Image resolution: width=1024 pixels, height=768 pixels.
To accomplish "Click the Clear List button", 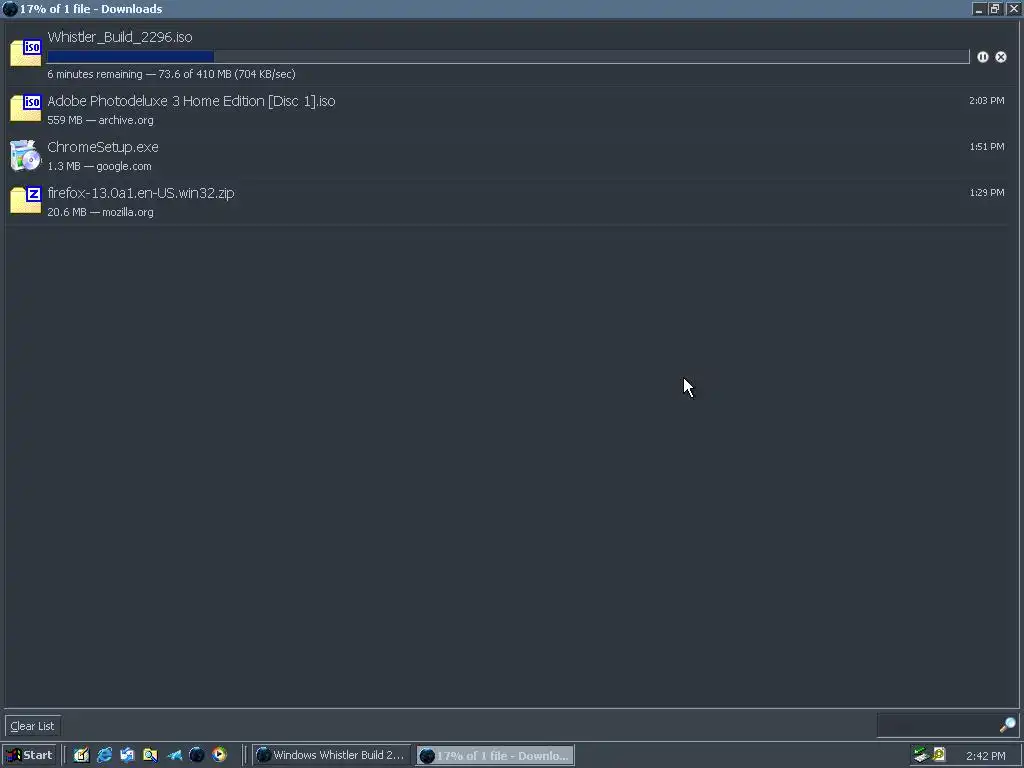I will coord(33,726).
